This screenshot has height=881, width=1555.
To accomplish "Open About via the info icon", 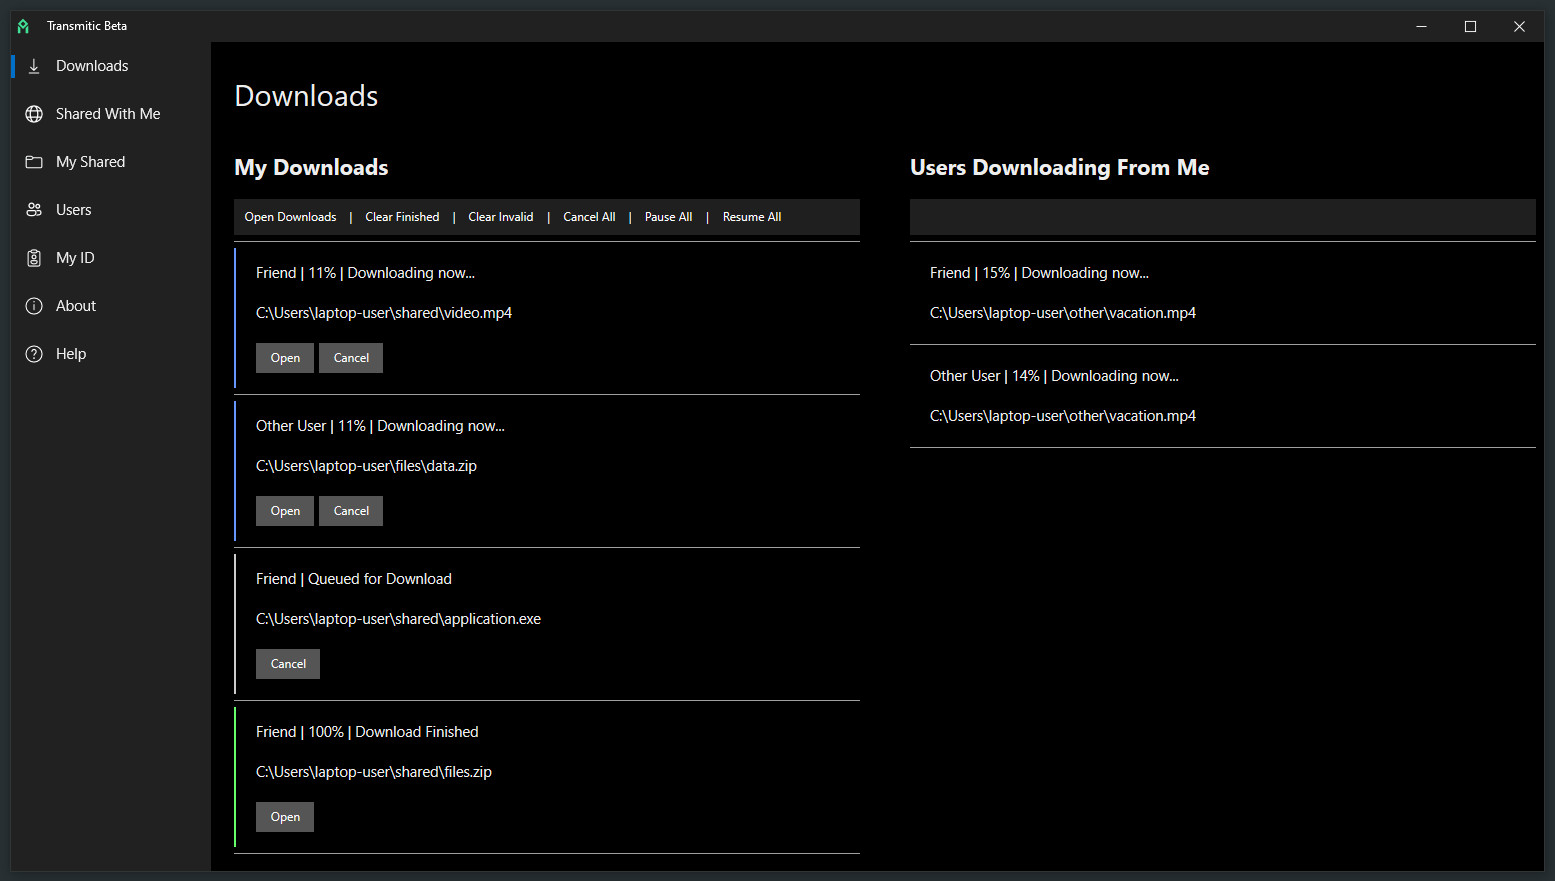I will pyautogui.click(x=34, y=306).
